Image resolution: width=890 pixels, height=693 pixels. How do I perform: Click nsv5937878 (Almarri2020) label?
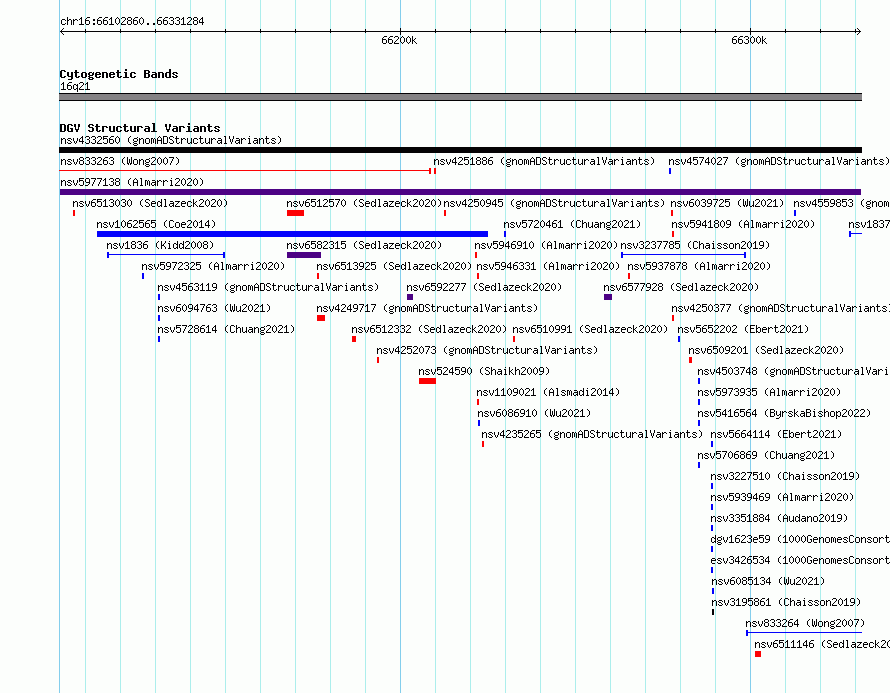pos(699,266)
